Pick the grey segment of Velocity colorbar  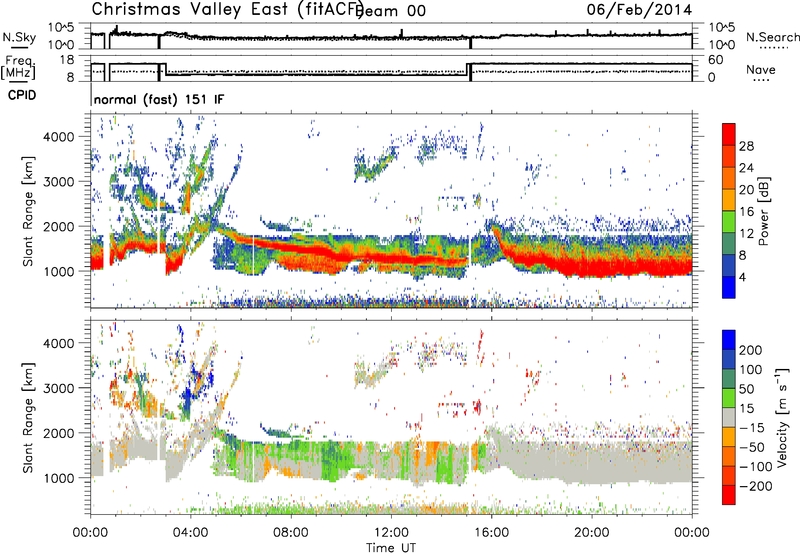pos(729,417)
